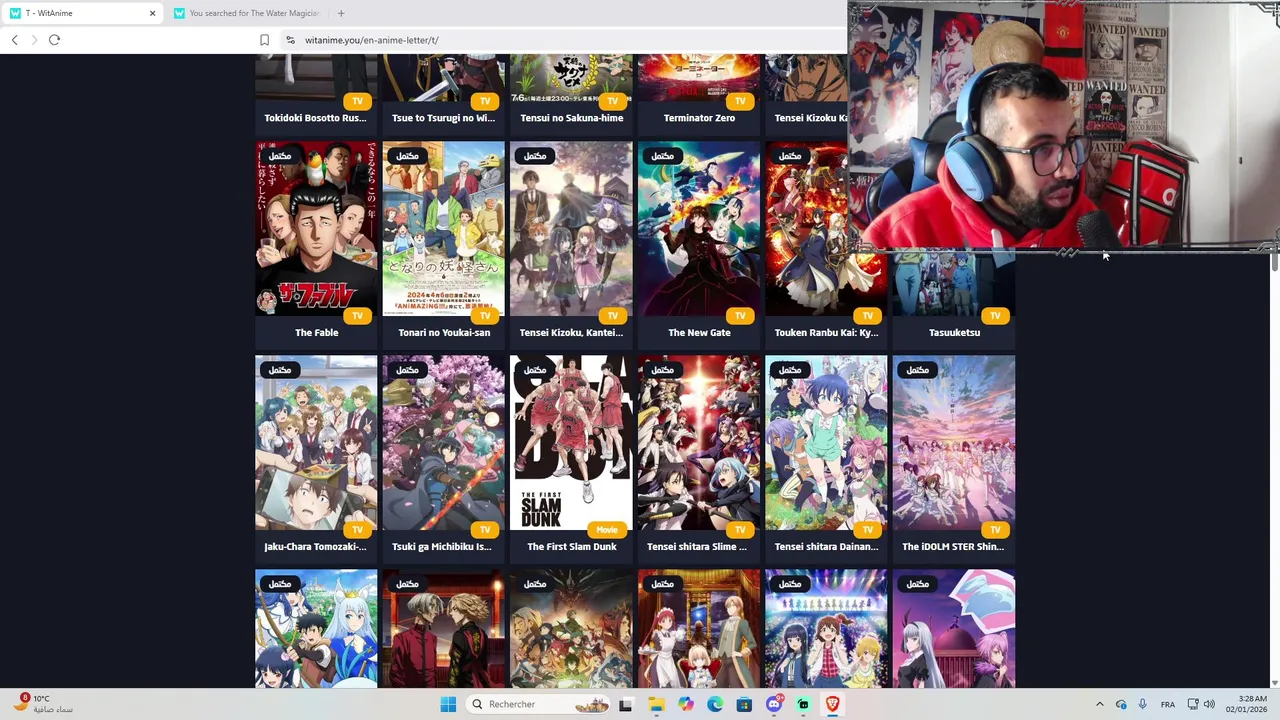Open The New Gate poster
Viewport: 1280px width, 720px height.
point(699,229)
